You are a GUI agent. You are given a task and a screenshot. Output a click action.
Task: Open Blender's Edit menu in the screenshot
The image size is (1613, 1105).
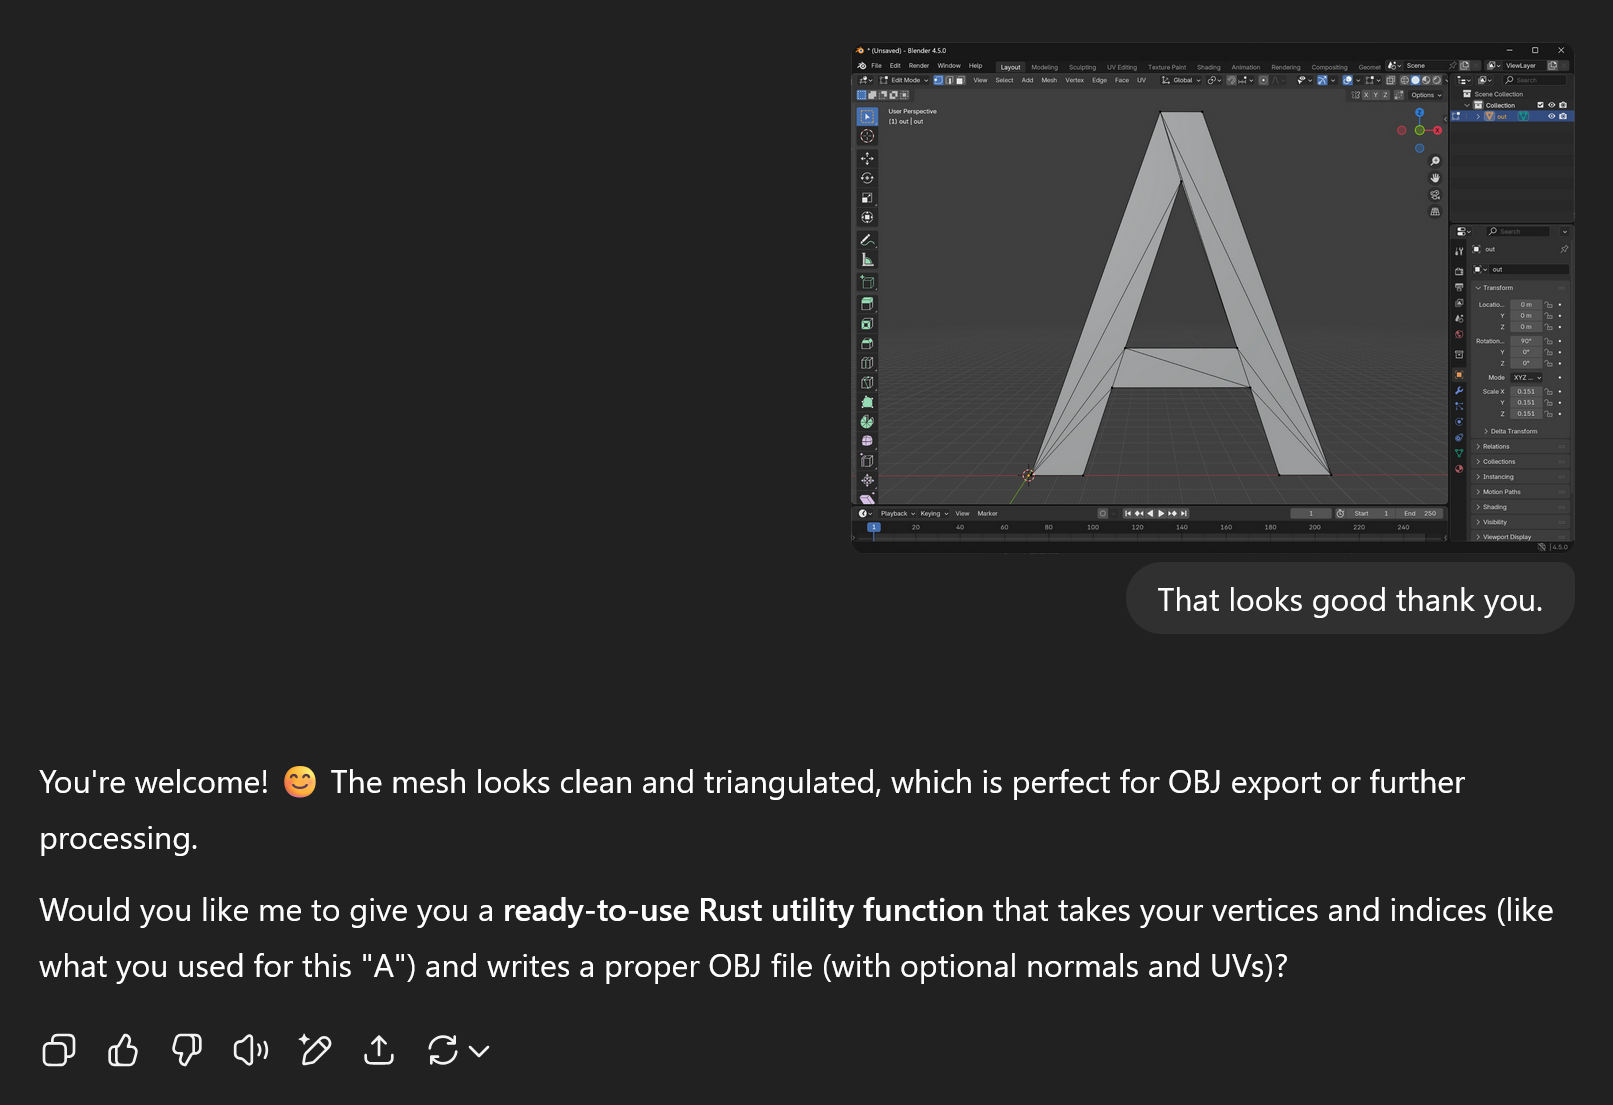pyautogui.click(x=895, y=66)
